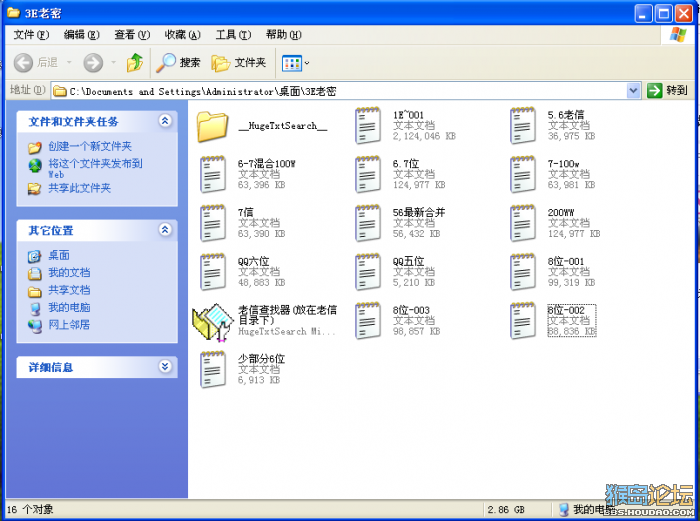Open the Back button history dropdown arrow
Image resolution: width=700 pixels, height=521 pixels.
69,63
